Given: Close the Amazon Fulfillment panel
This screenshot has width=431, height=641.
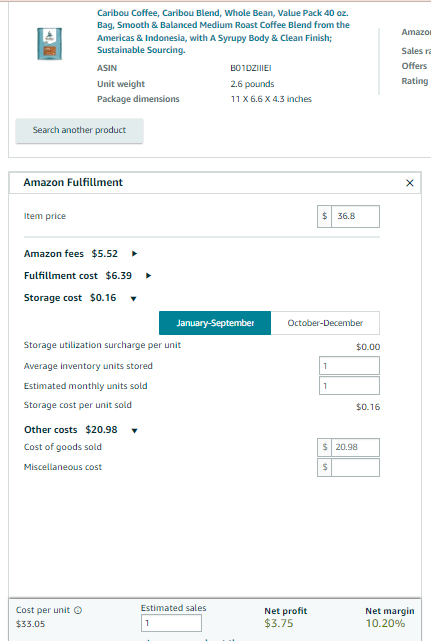Looking at the screenshot, I should (x=409, y=183).
